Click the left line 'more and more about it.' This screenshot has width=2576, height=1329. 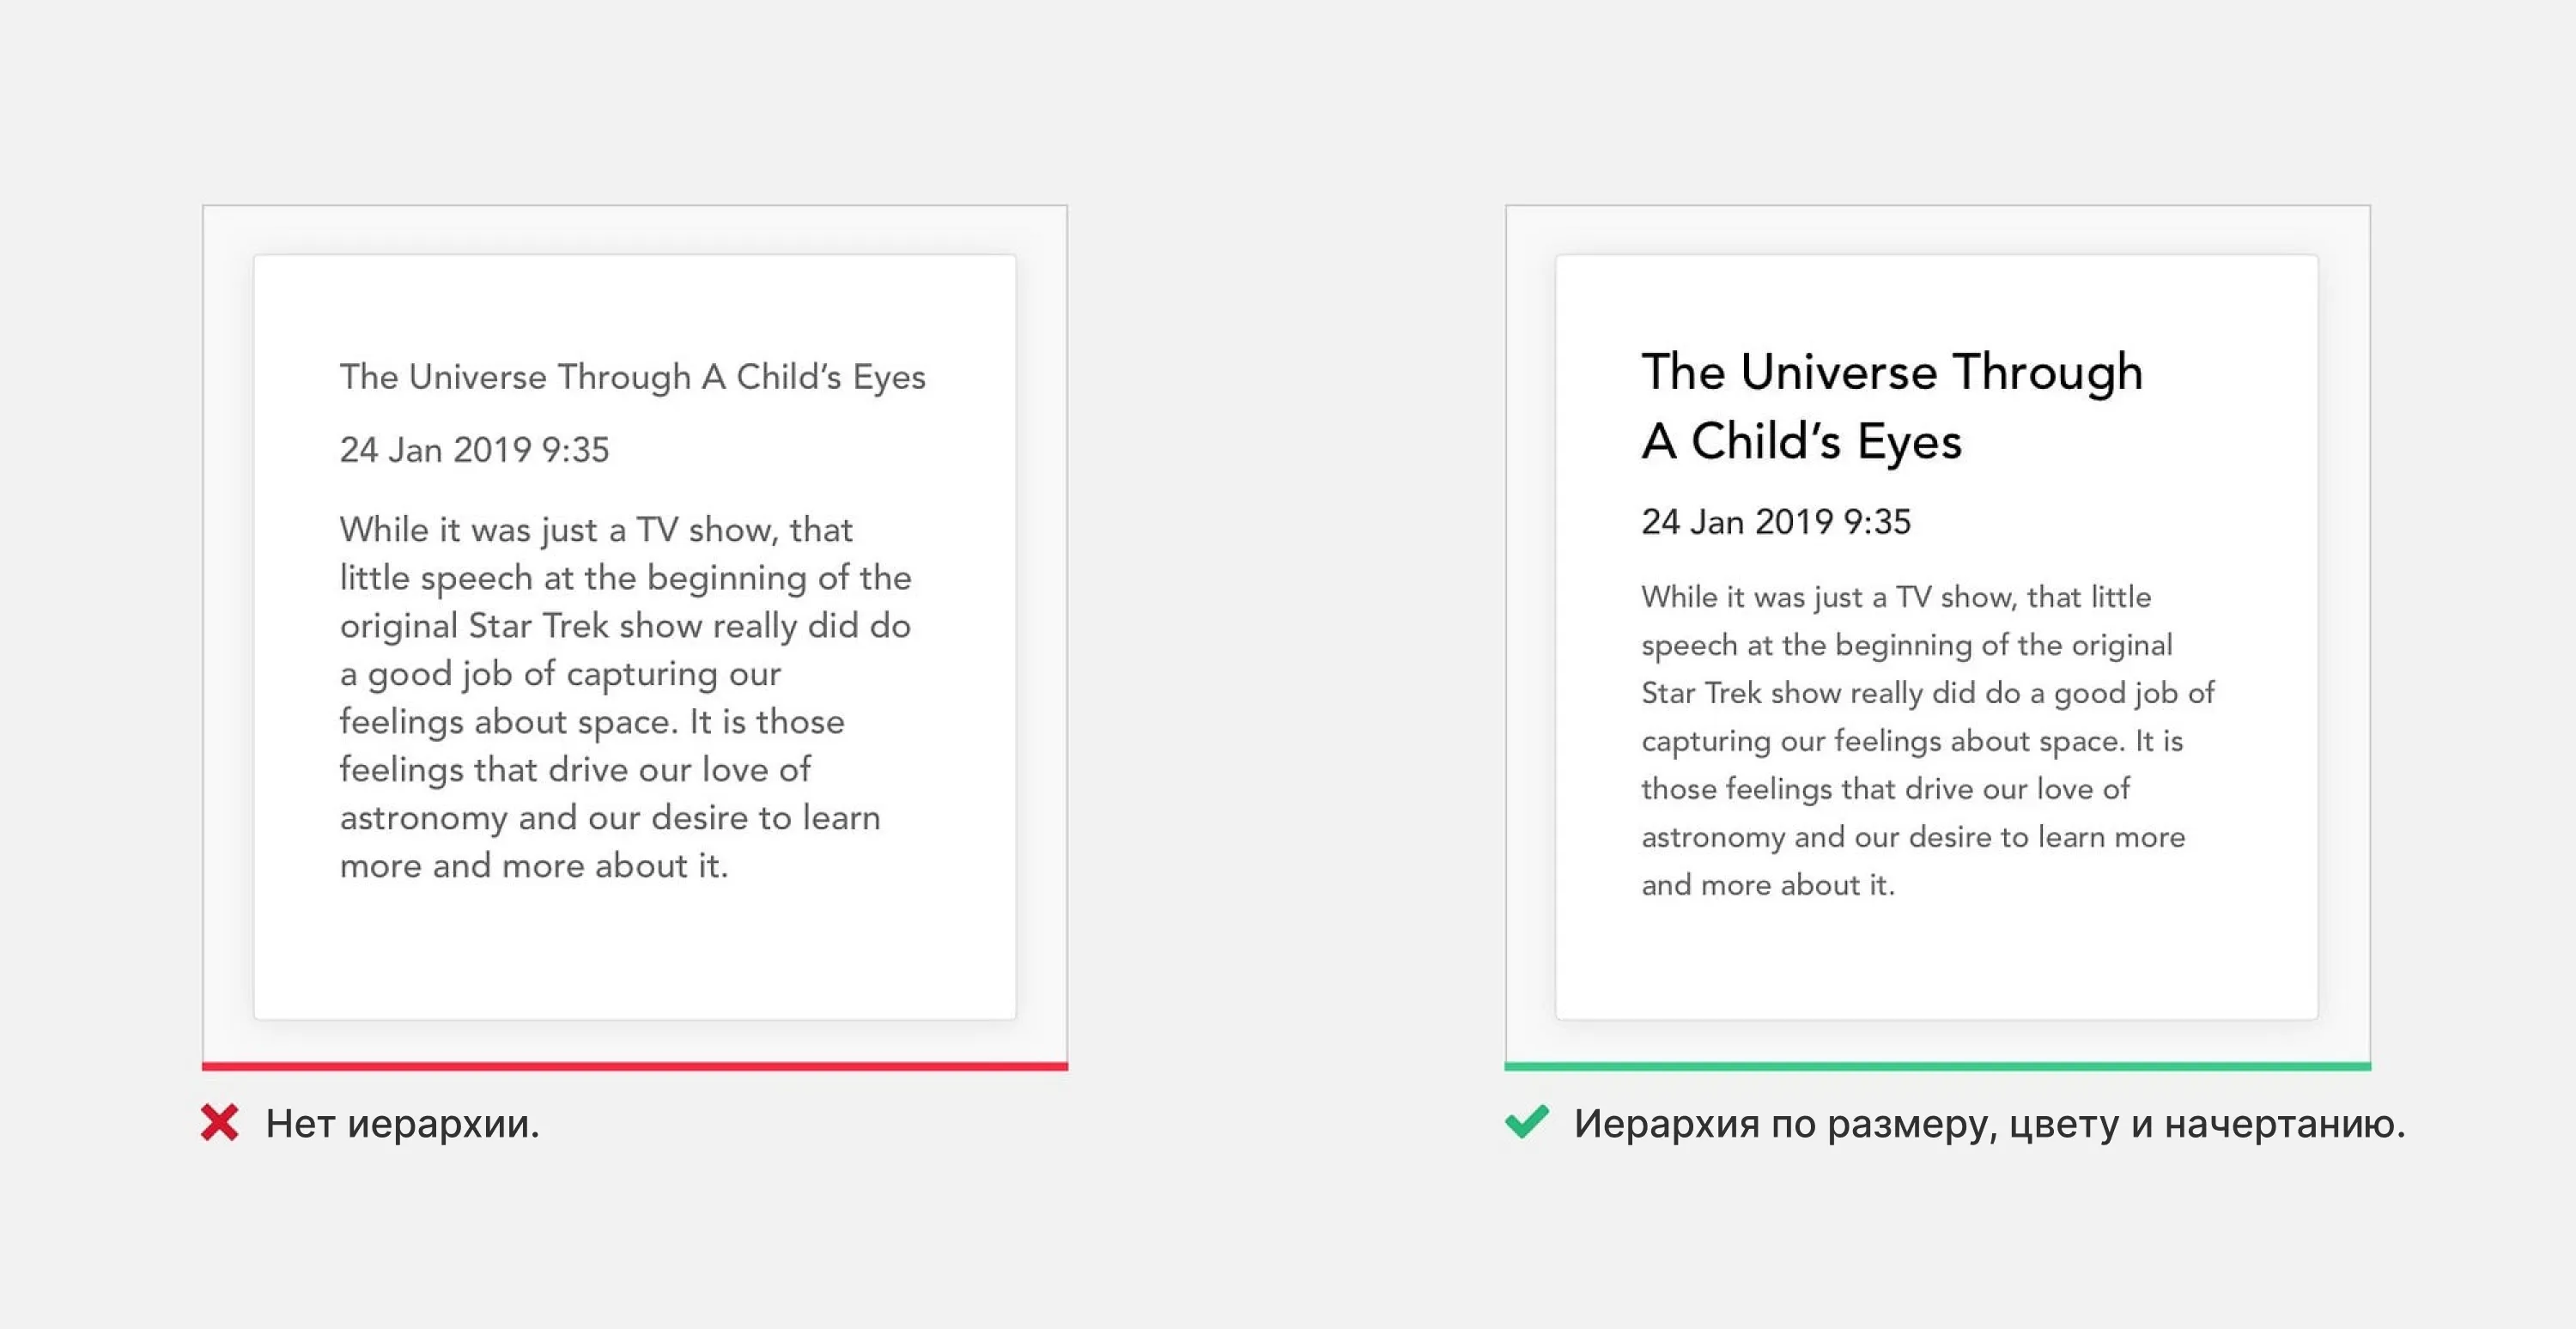coord(534,866)
